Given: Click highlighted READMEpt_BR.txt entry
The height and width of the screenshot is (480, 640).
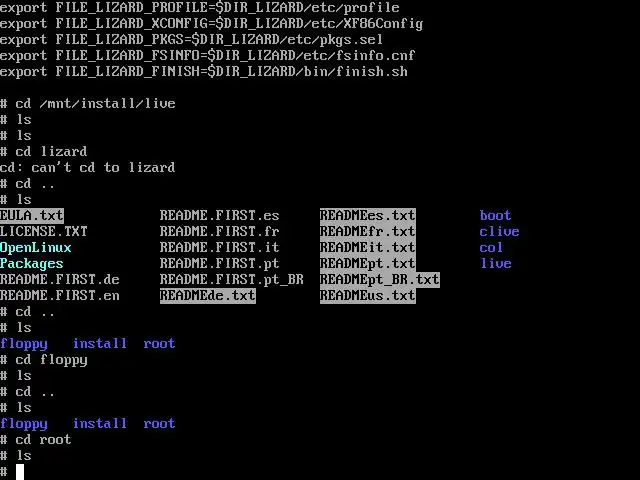Looking at the screenshot, I should [380, 280].
